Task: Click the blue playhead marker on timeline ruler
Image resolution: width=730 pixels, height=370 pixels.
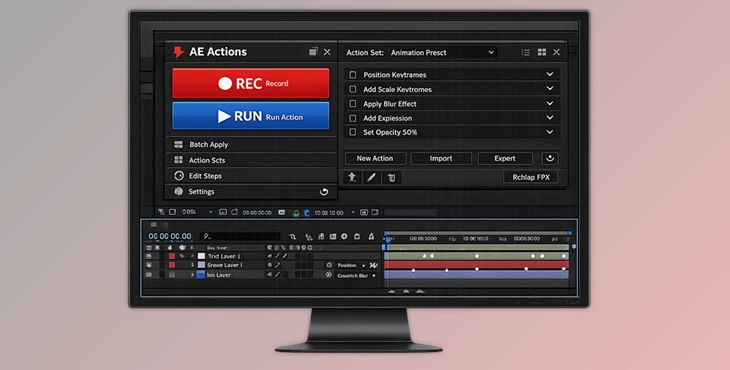Action: (x=388, y=239)
